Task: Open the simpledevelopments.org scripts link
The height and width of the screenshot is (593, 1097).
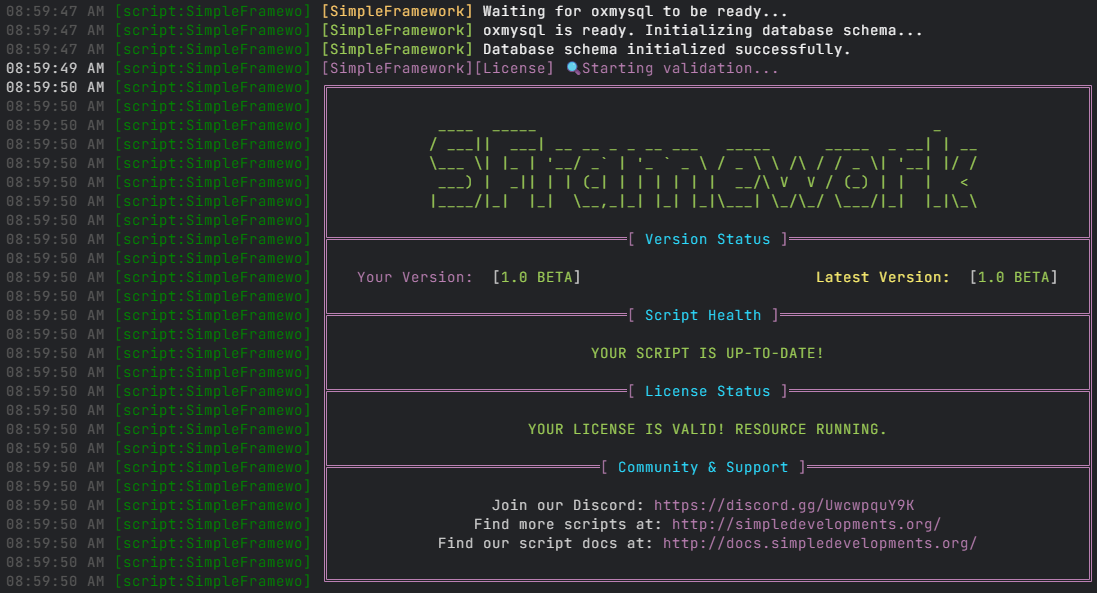Action: 806,524
